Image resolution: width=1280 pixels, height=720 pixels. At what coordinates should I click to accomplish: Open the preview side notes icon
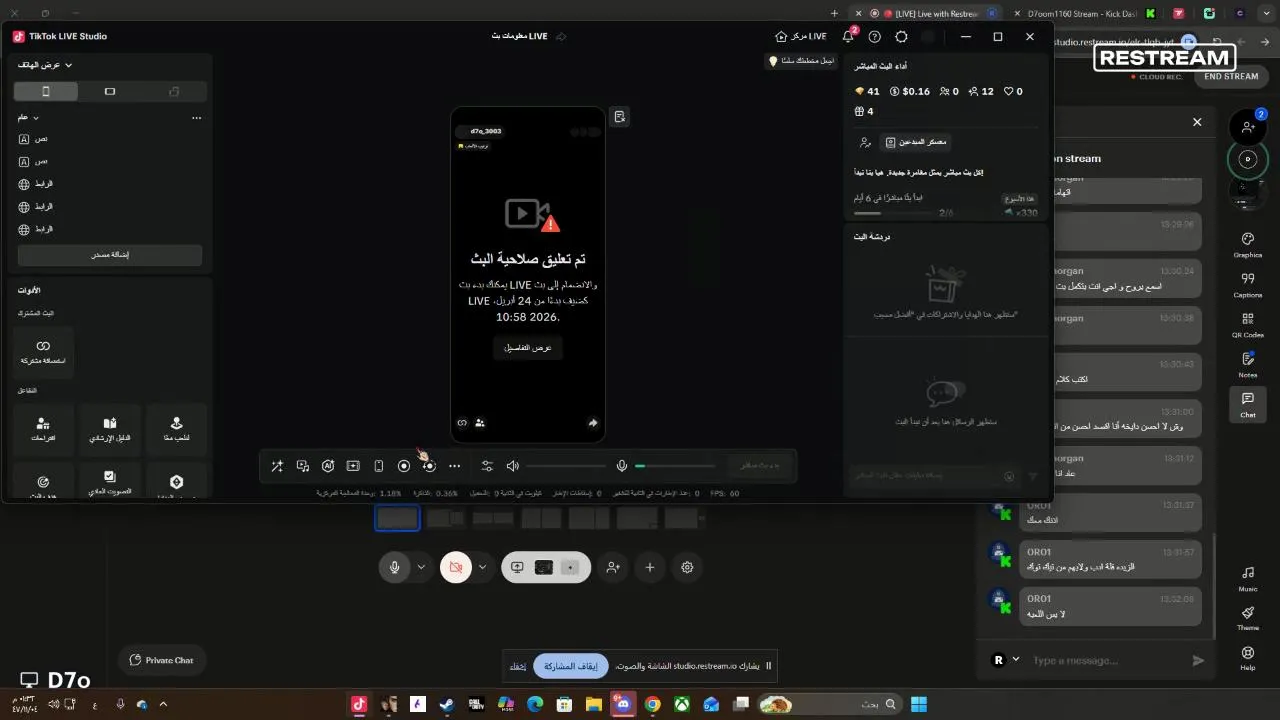620,117
